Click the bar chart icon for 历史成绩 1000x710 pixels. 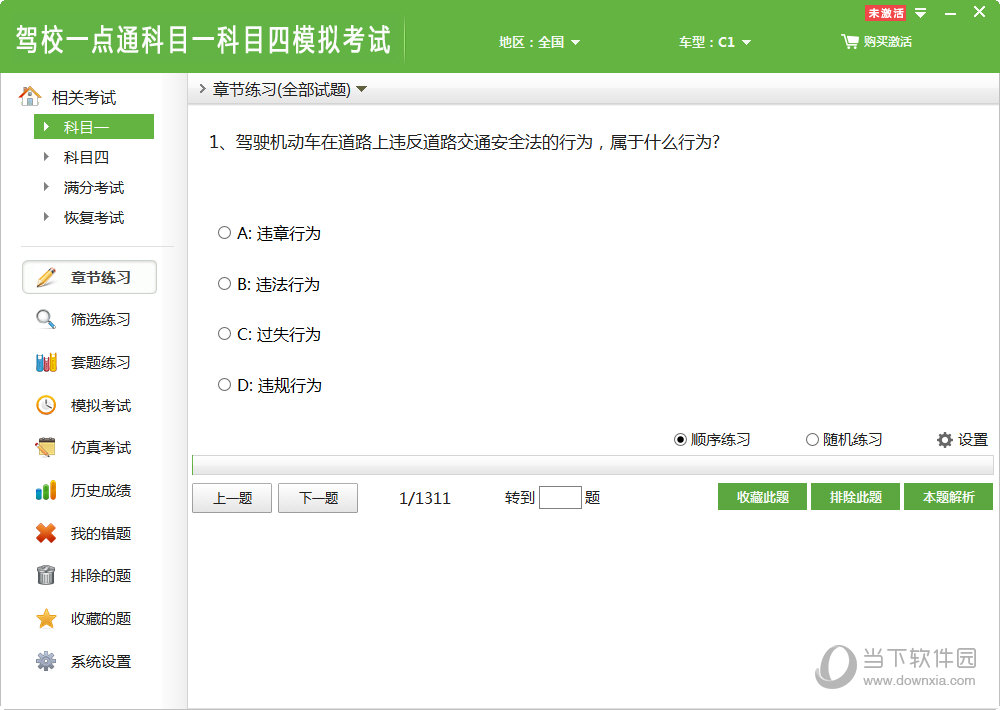[x=46, y=490]
